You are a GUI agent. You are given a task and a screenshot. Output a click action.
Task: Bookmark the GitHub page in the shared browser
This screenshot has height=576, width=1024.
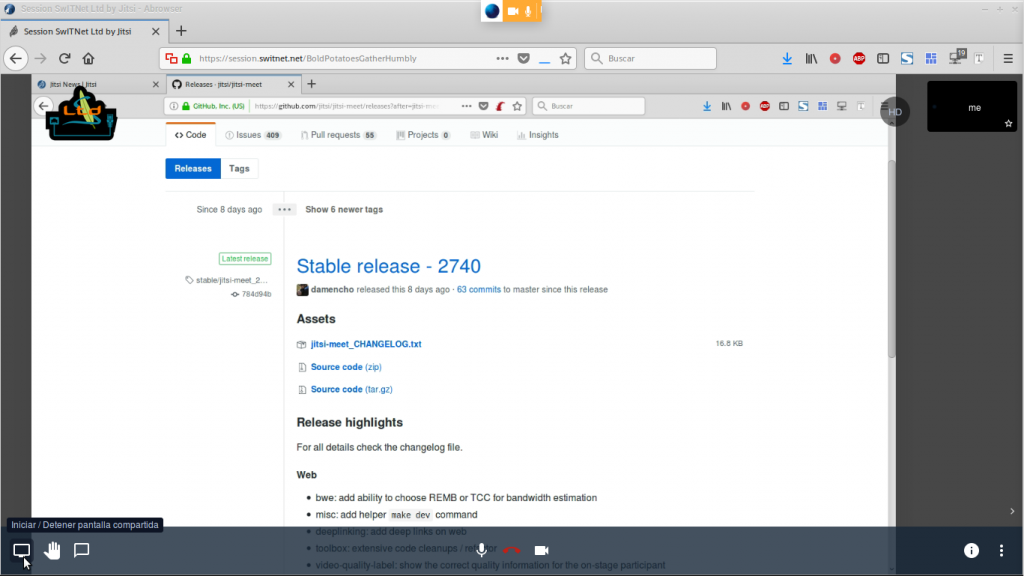[x=517, y=106]
